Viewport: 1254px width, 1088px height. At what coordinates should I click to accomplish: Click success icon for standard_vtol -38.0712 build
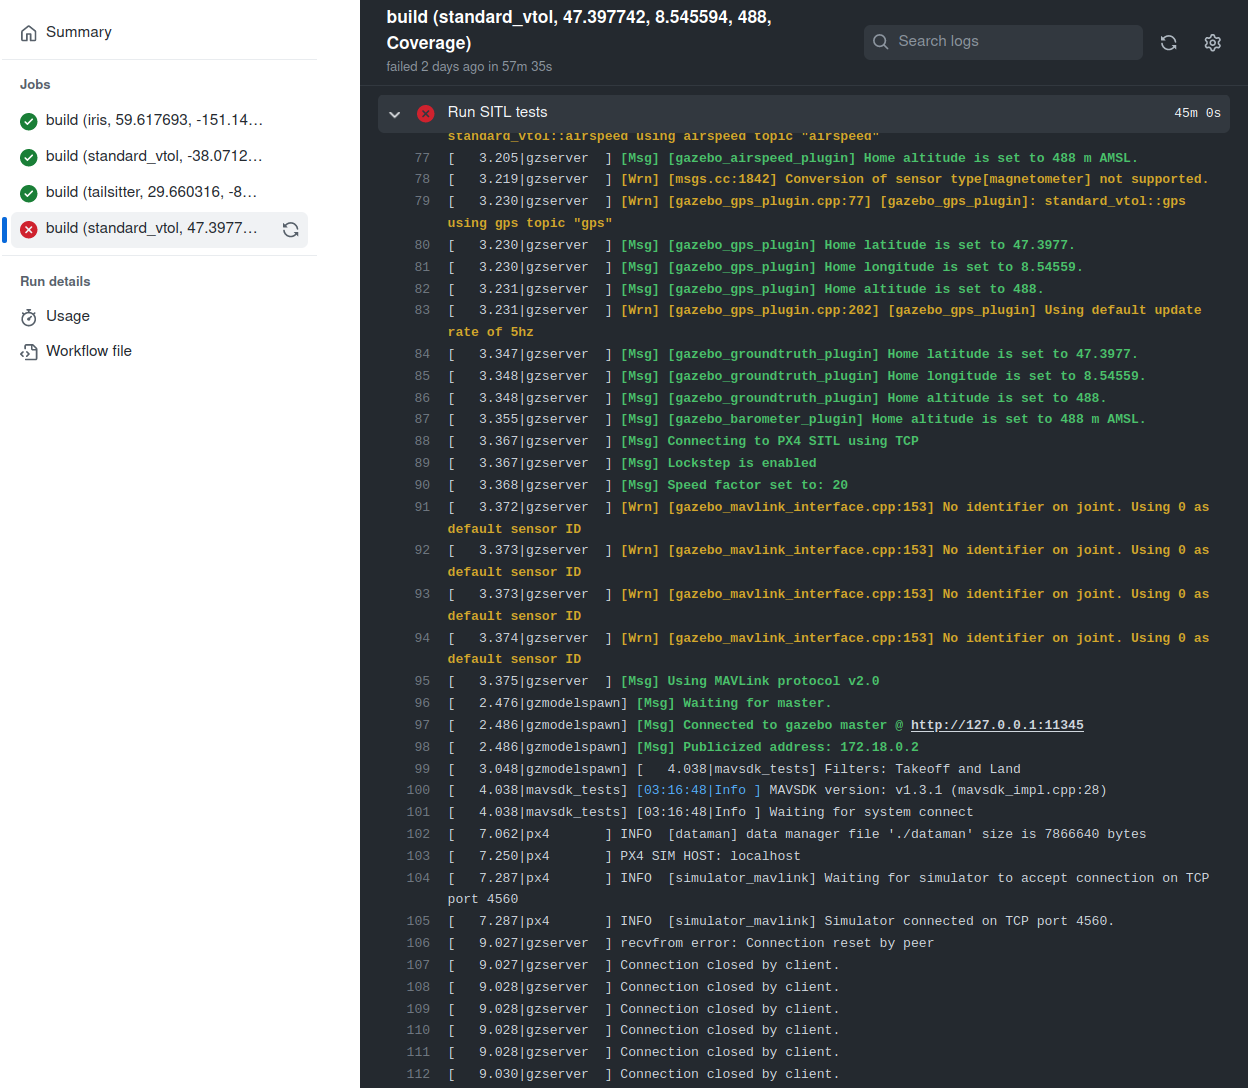[29, 157]
